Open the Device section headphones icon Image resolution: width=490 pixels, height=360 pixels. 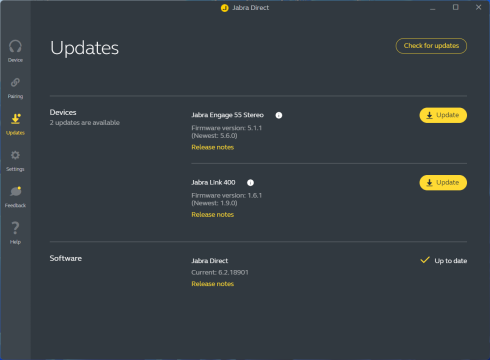(x=15, y=46)
